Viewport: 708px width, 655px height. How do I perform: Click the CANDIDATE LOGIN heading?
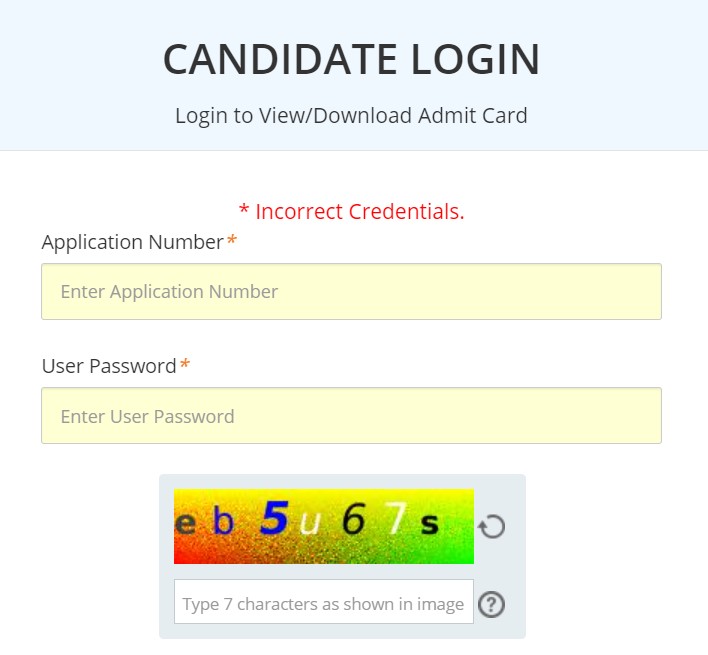[351, 59]
